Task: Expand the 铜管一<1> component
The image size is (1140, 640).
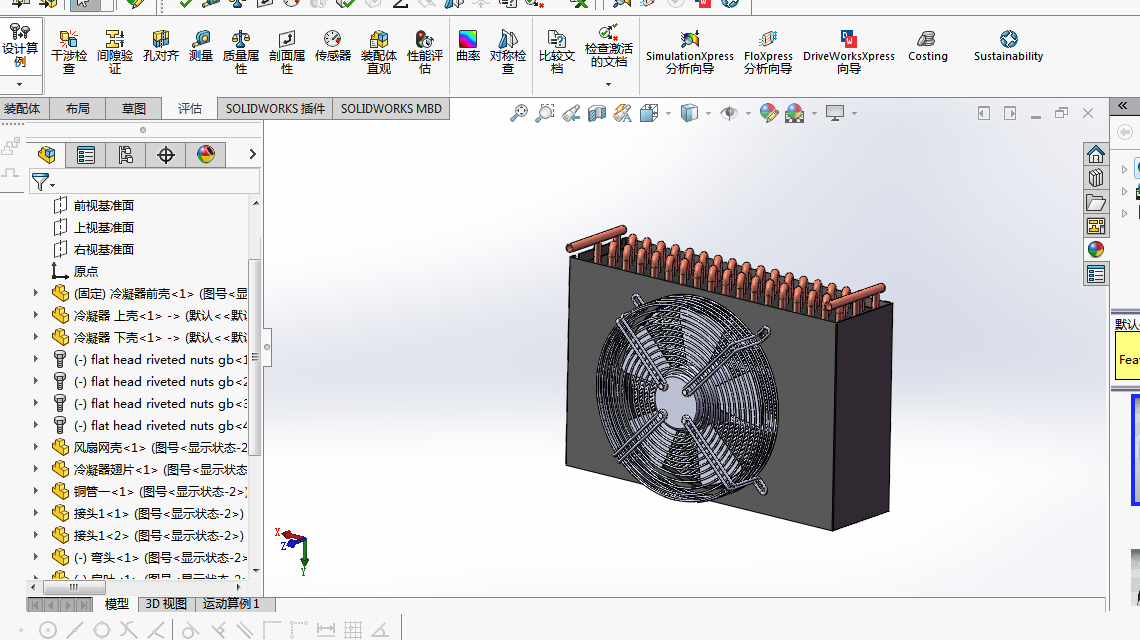Action: 36,491
